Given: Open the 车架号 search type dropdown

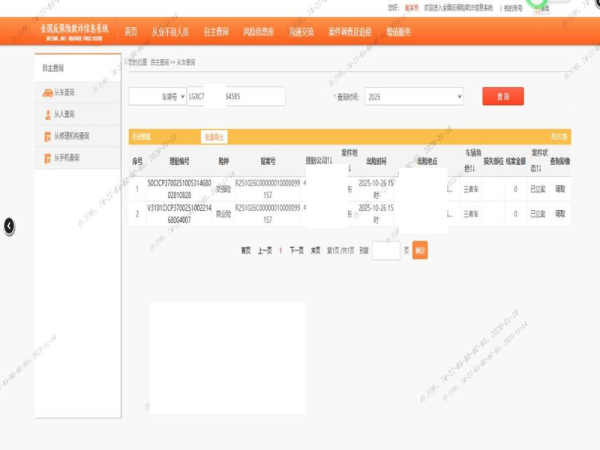Looking at the screenshot, I should point(157,97).
